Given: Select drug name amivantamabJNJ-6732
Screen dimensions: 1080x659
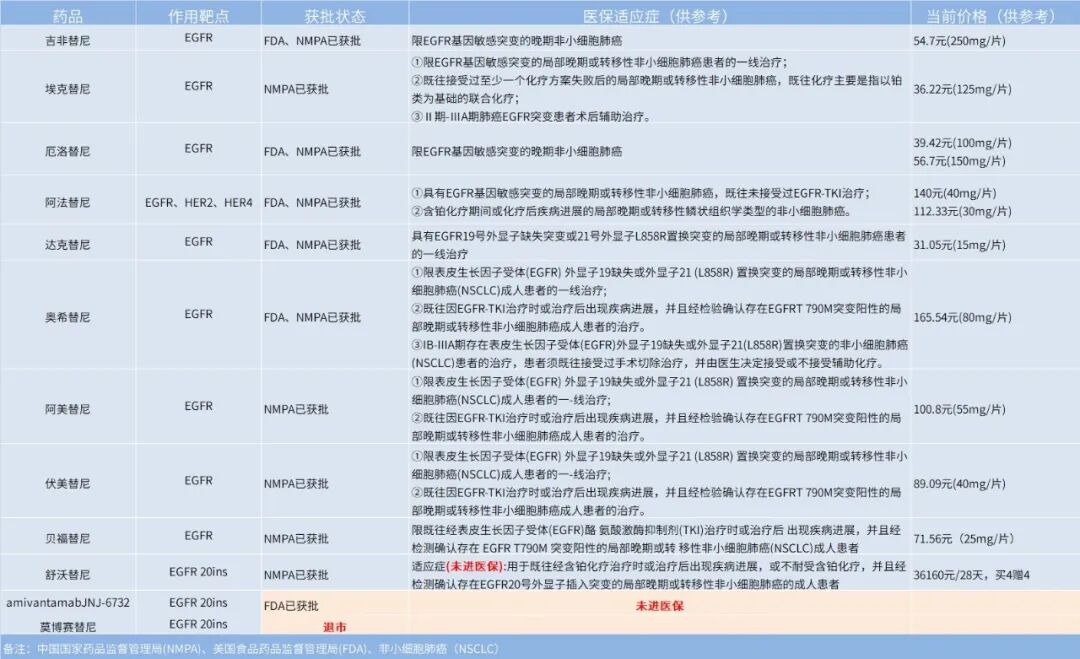Looking at the screenshot, I should 68,603.
